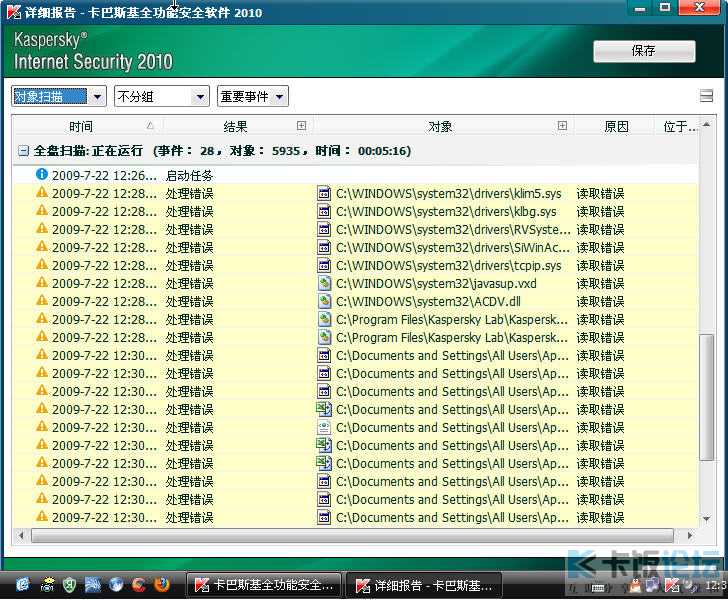
Task: Click the green icon beside javasup.vxd
Action: pyautogui.click(x=324, y=283)
